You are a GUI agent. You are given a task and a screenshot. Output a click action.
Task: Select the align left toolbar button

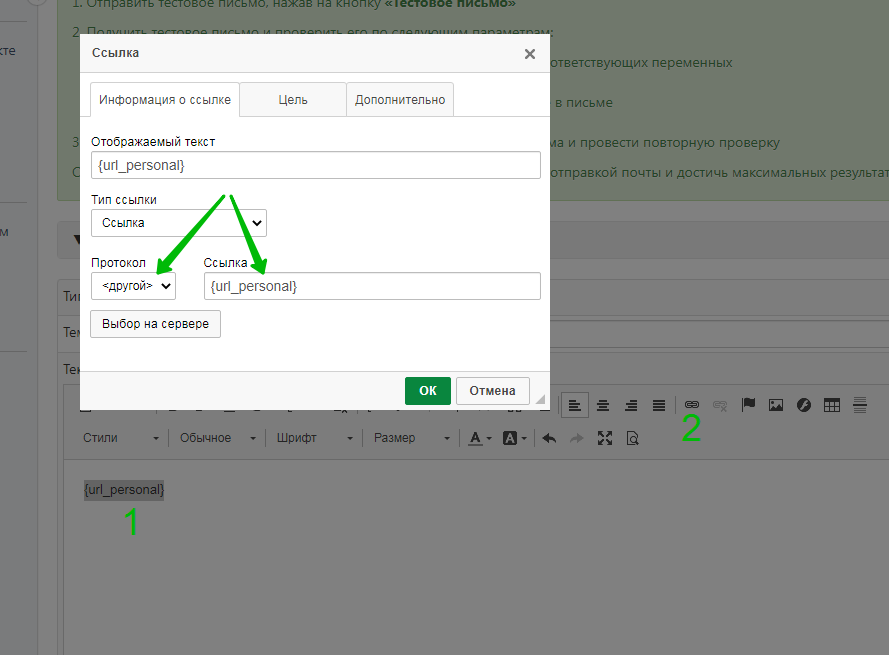coord(574,405)
